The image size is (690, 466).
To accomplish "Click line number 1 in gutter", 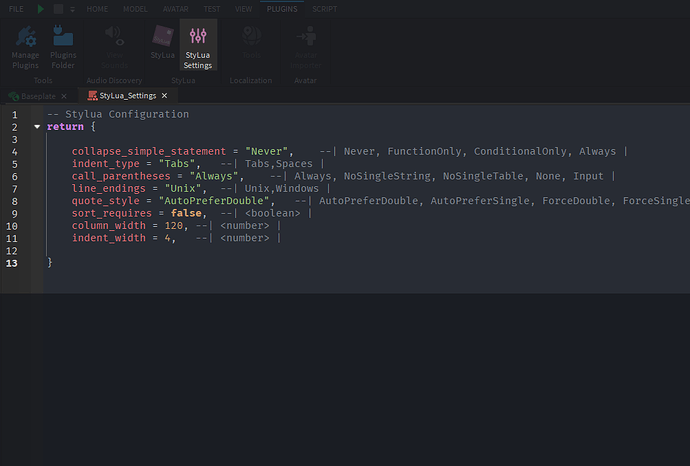I will pos(15,115).
